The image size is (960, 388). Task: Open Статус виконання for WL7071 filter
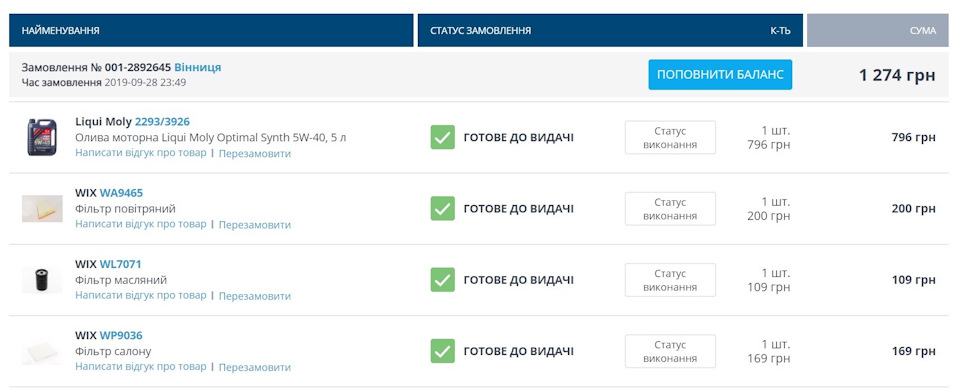click(670, 280)
